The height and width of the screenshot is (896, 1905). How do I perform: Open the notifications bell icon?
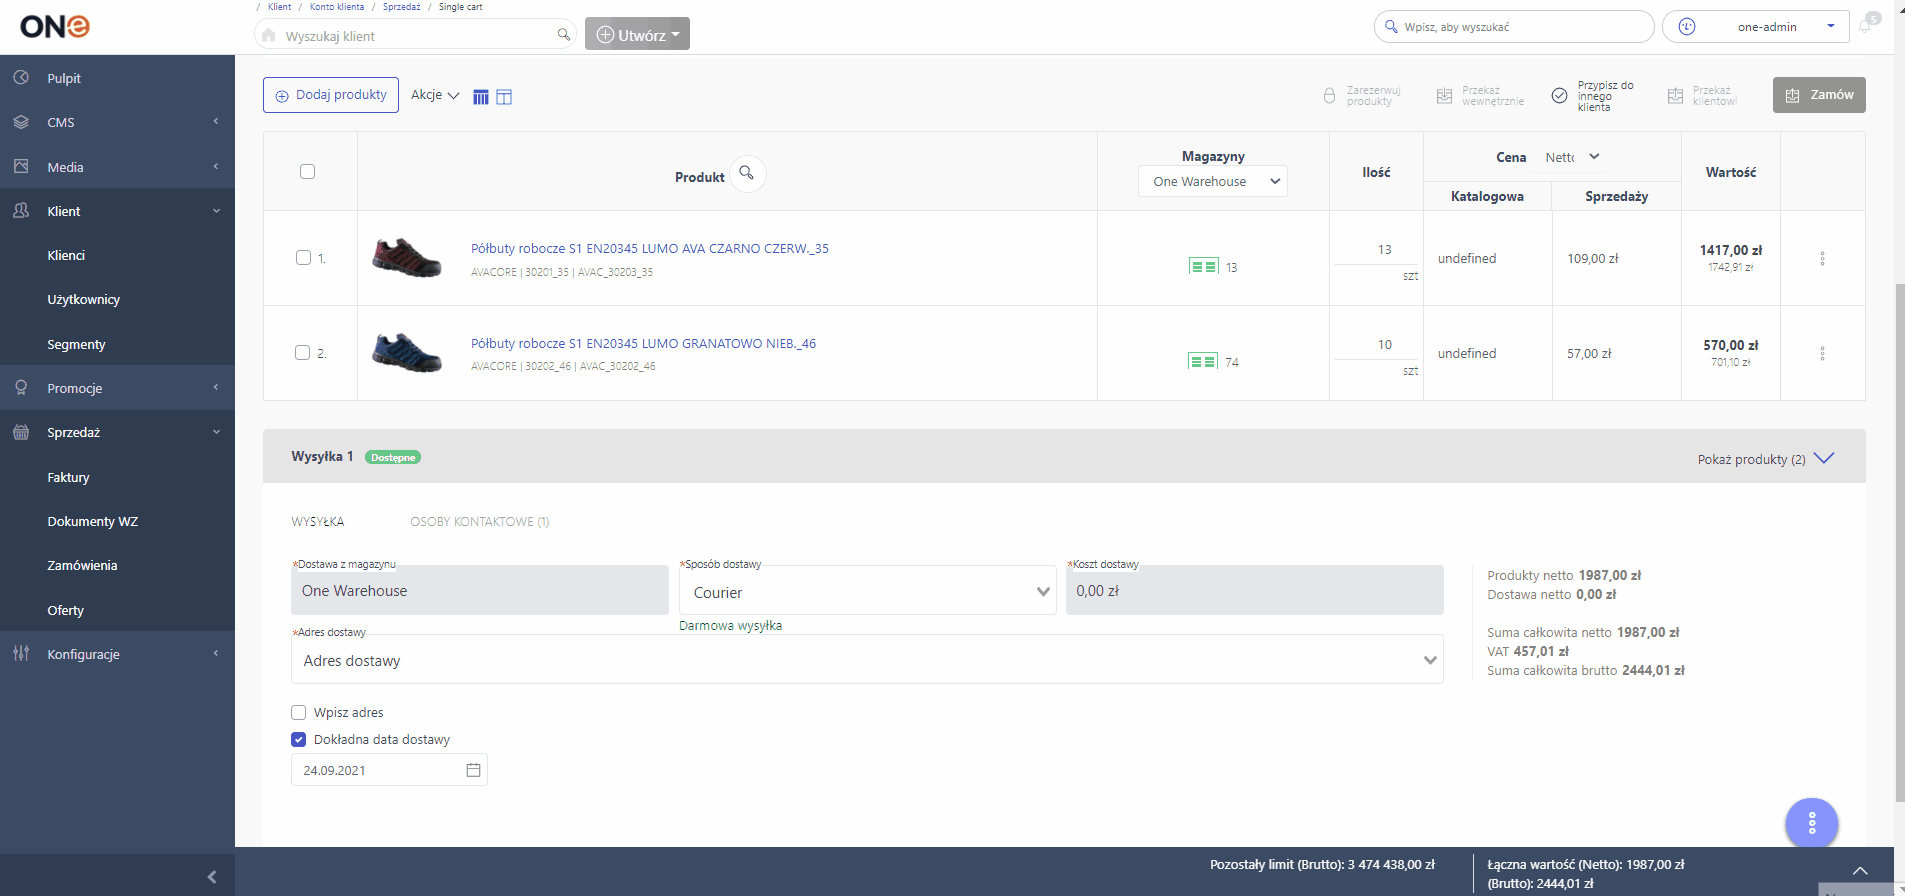1865,26
